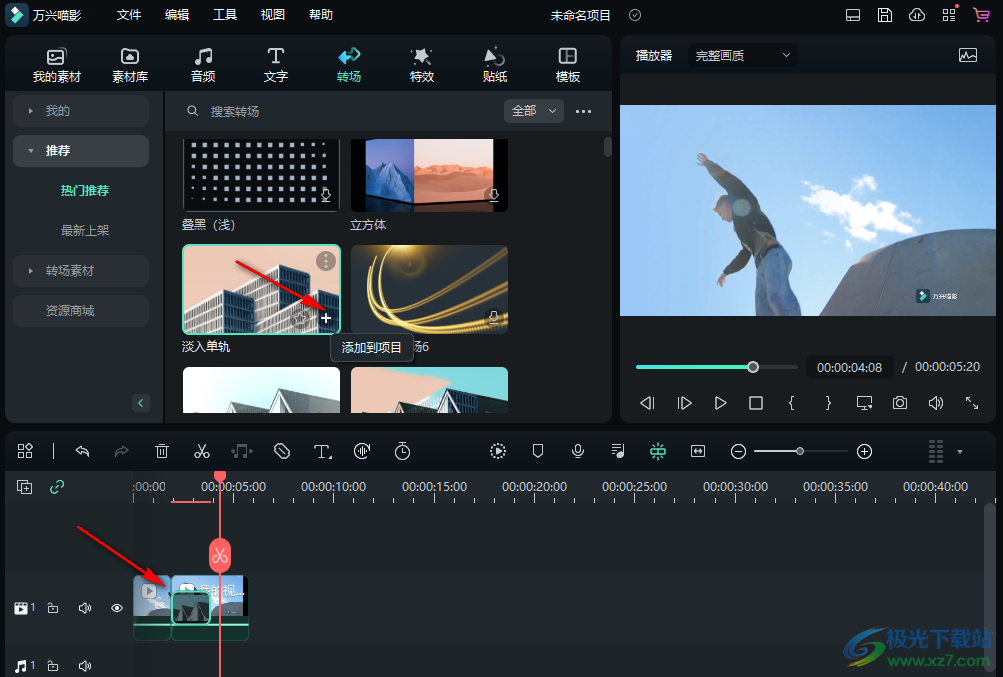Switch to the 特效 tab
The width and height of the screenshot is (1003, 677).
[422, 65]
